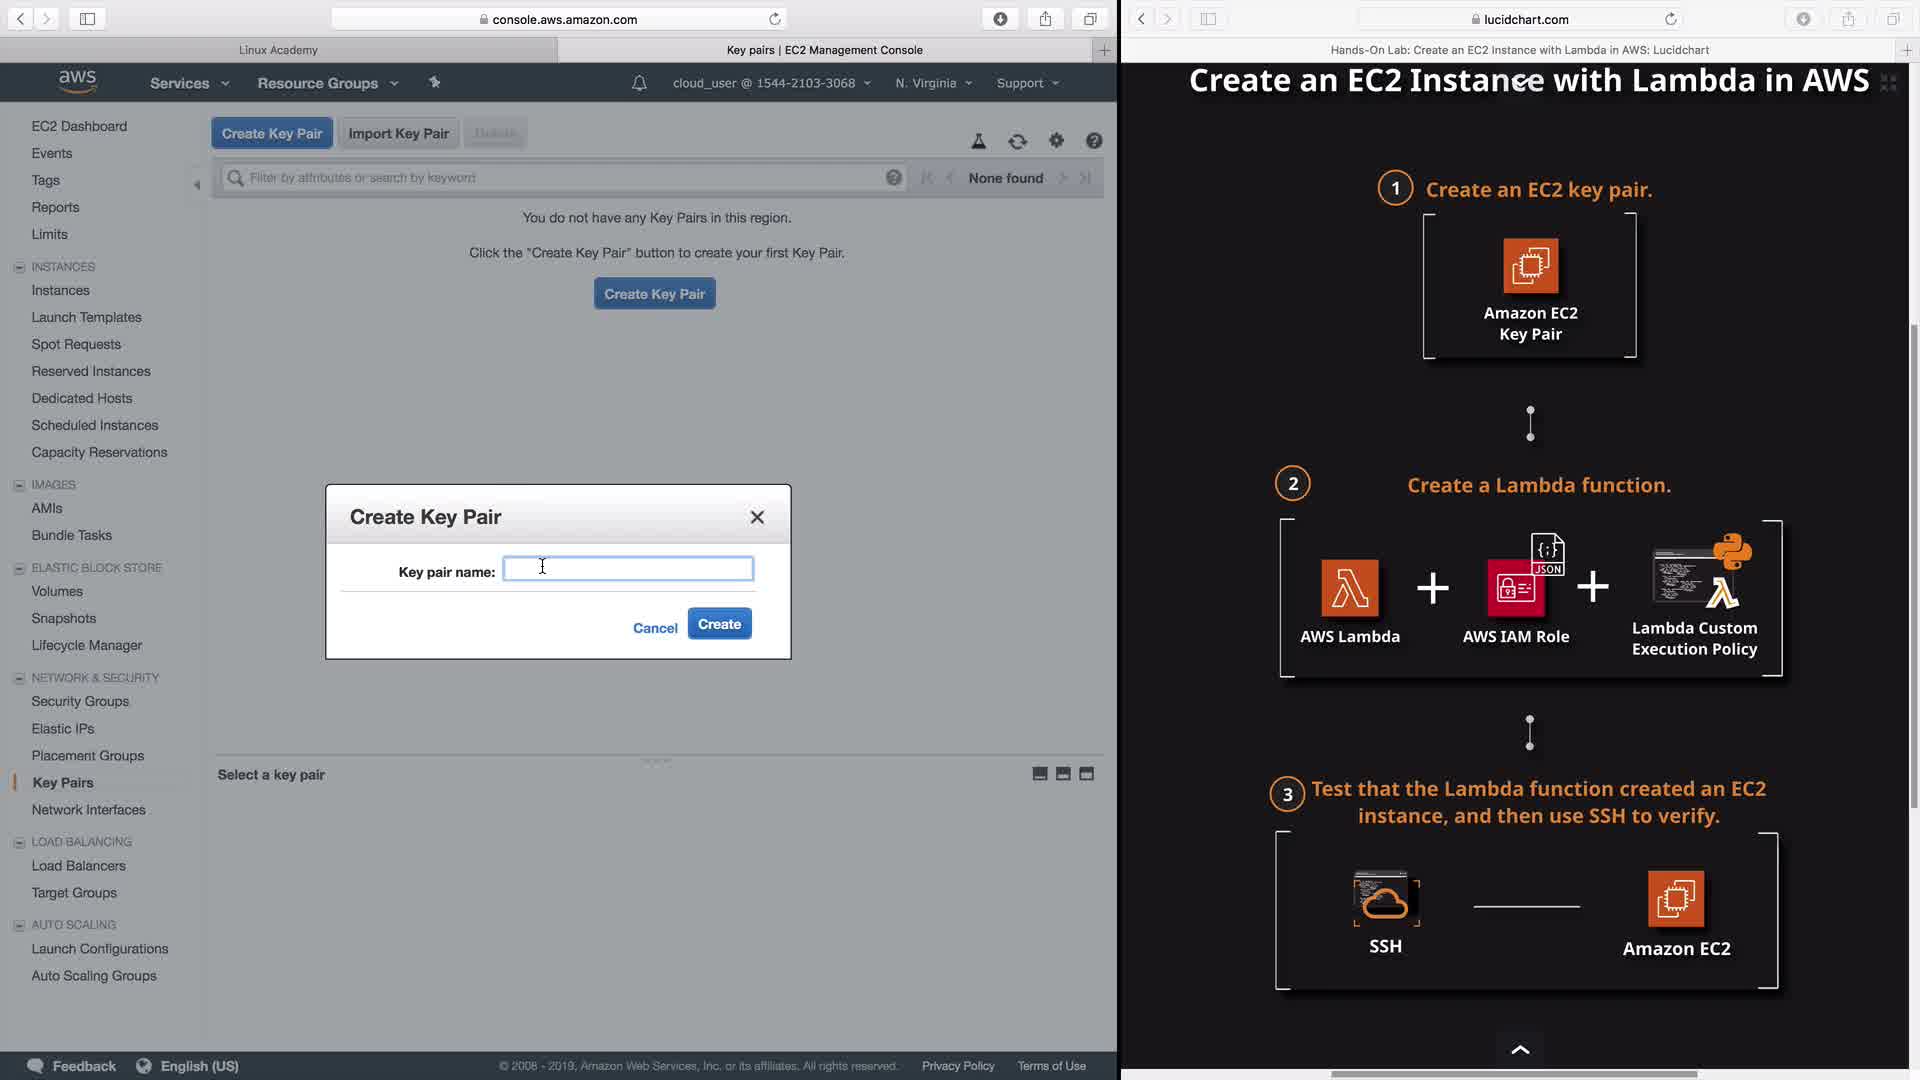Open the settings gear icon
1920x1080 pixels.
pyautogui.click(x=1056, y=141)
